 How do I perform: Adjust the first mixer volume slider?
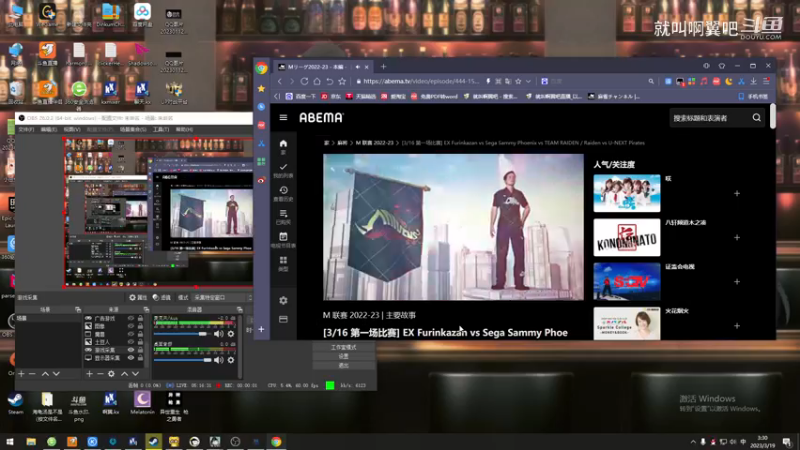click(183, 334)
